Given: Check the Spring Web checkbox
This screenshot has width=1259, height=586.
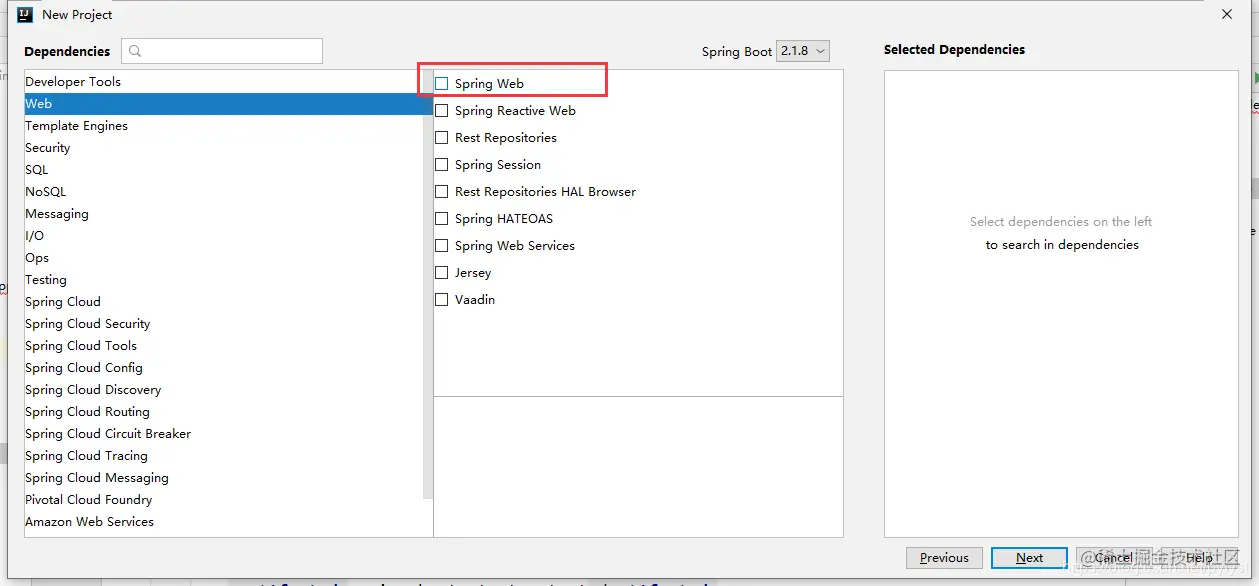Looking at the screenshot, I should coord(441,84).
